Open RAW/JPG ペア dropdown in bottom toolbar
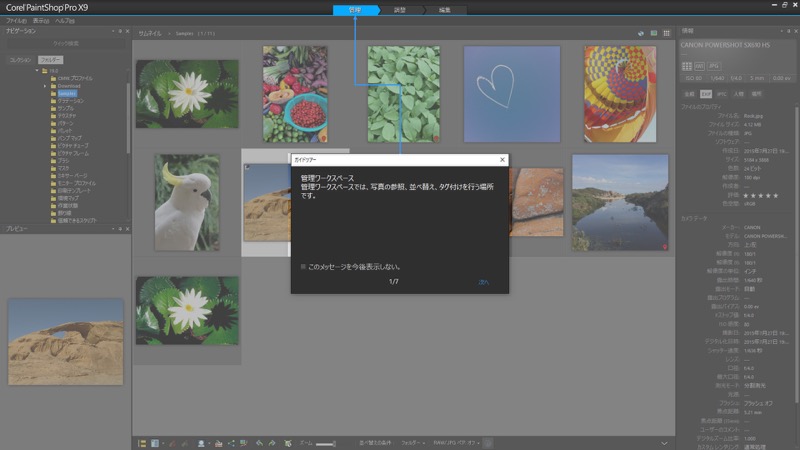 pos(457,442)
